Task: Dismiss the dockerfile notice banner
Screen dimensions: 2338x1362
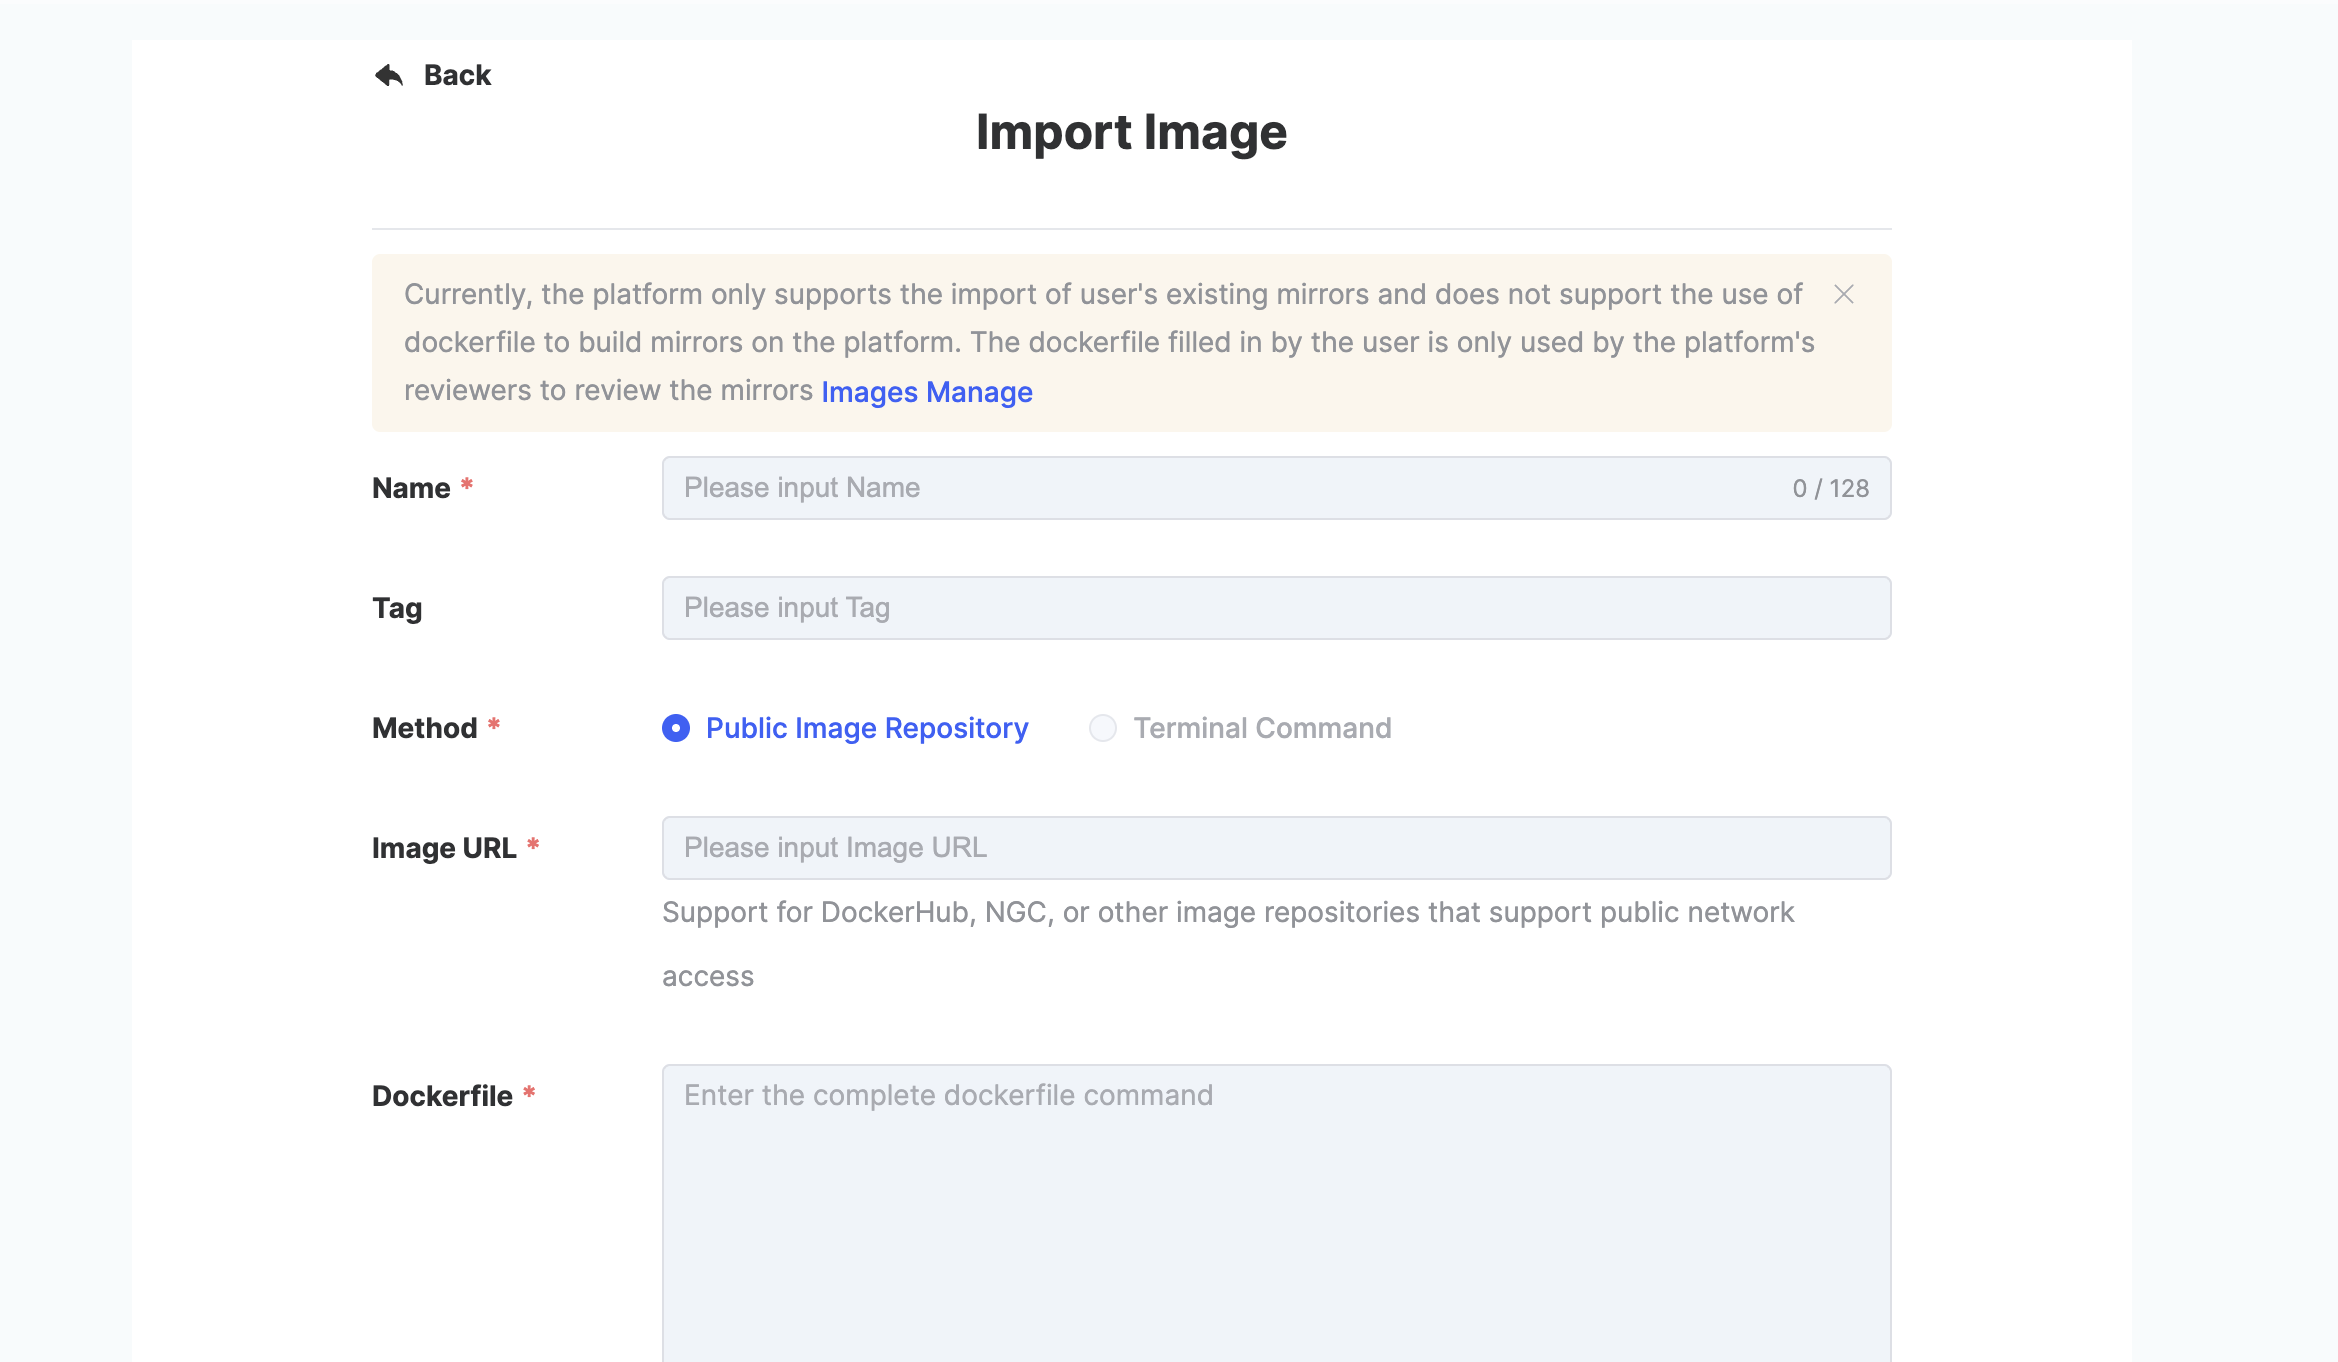Action: pos(1844,294)
